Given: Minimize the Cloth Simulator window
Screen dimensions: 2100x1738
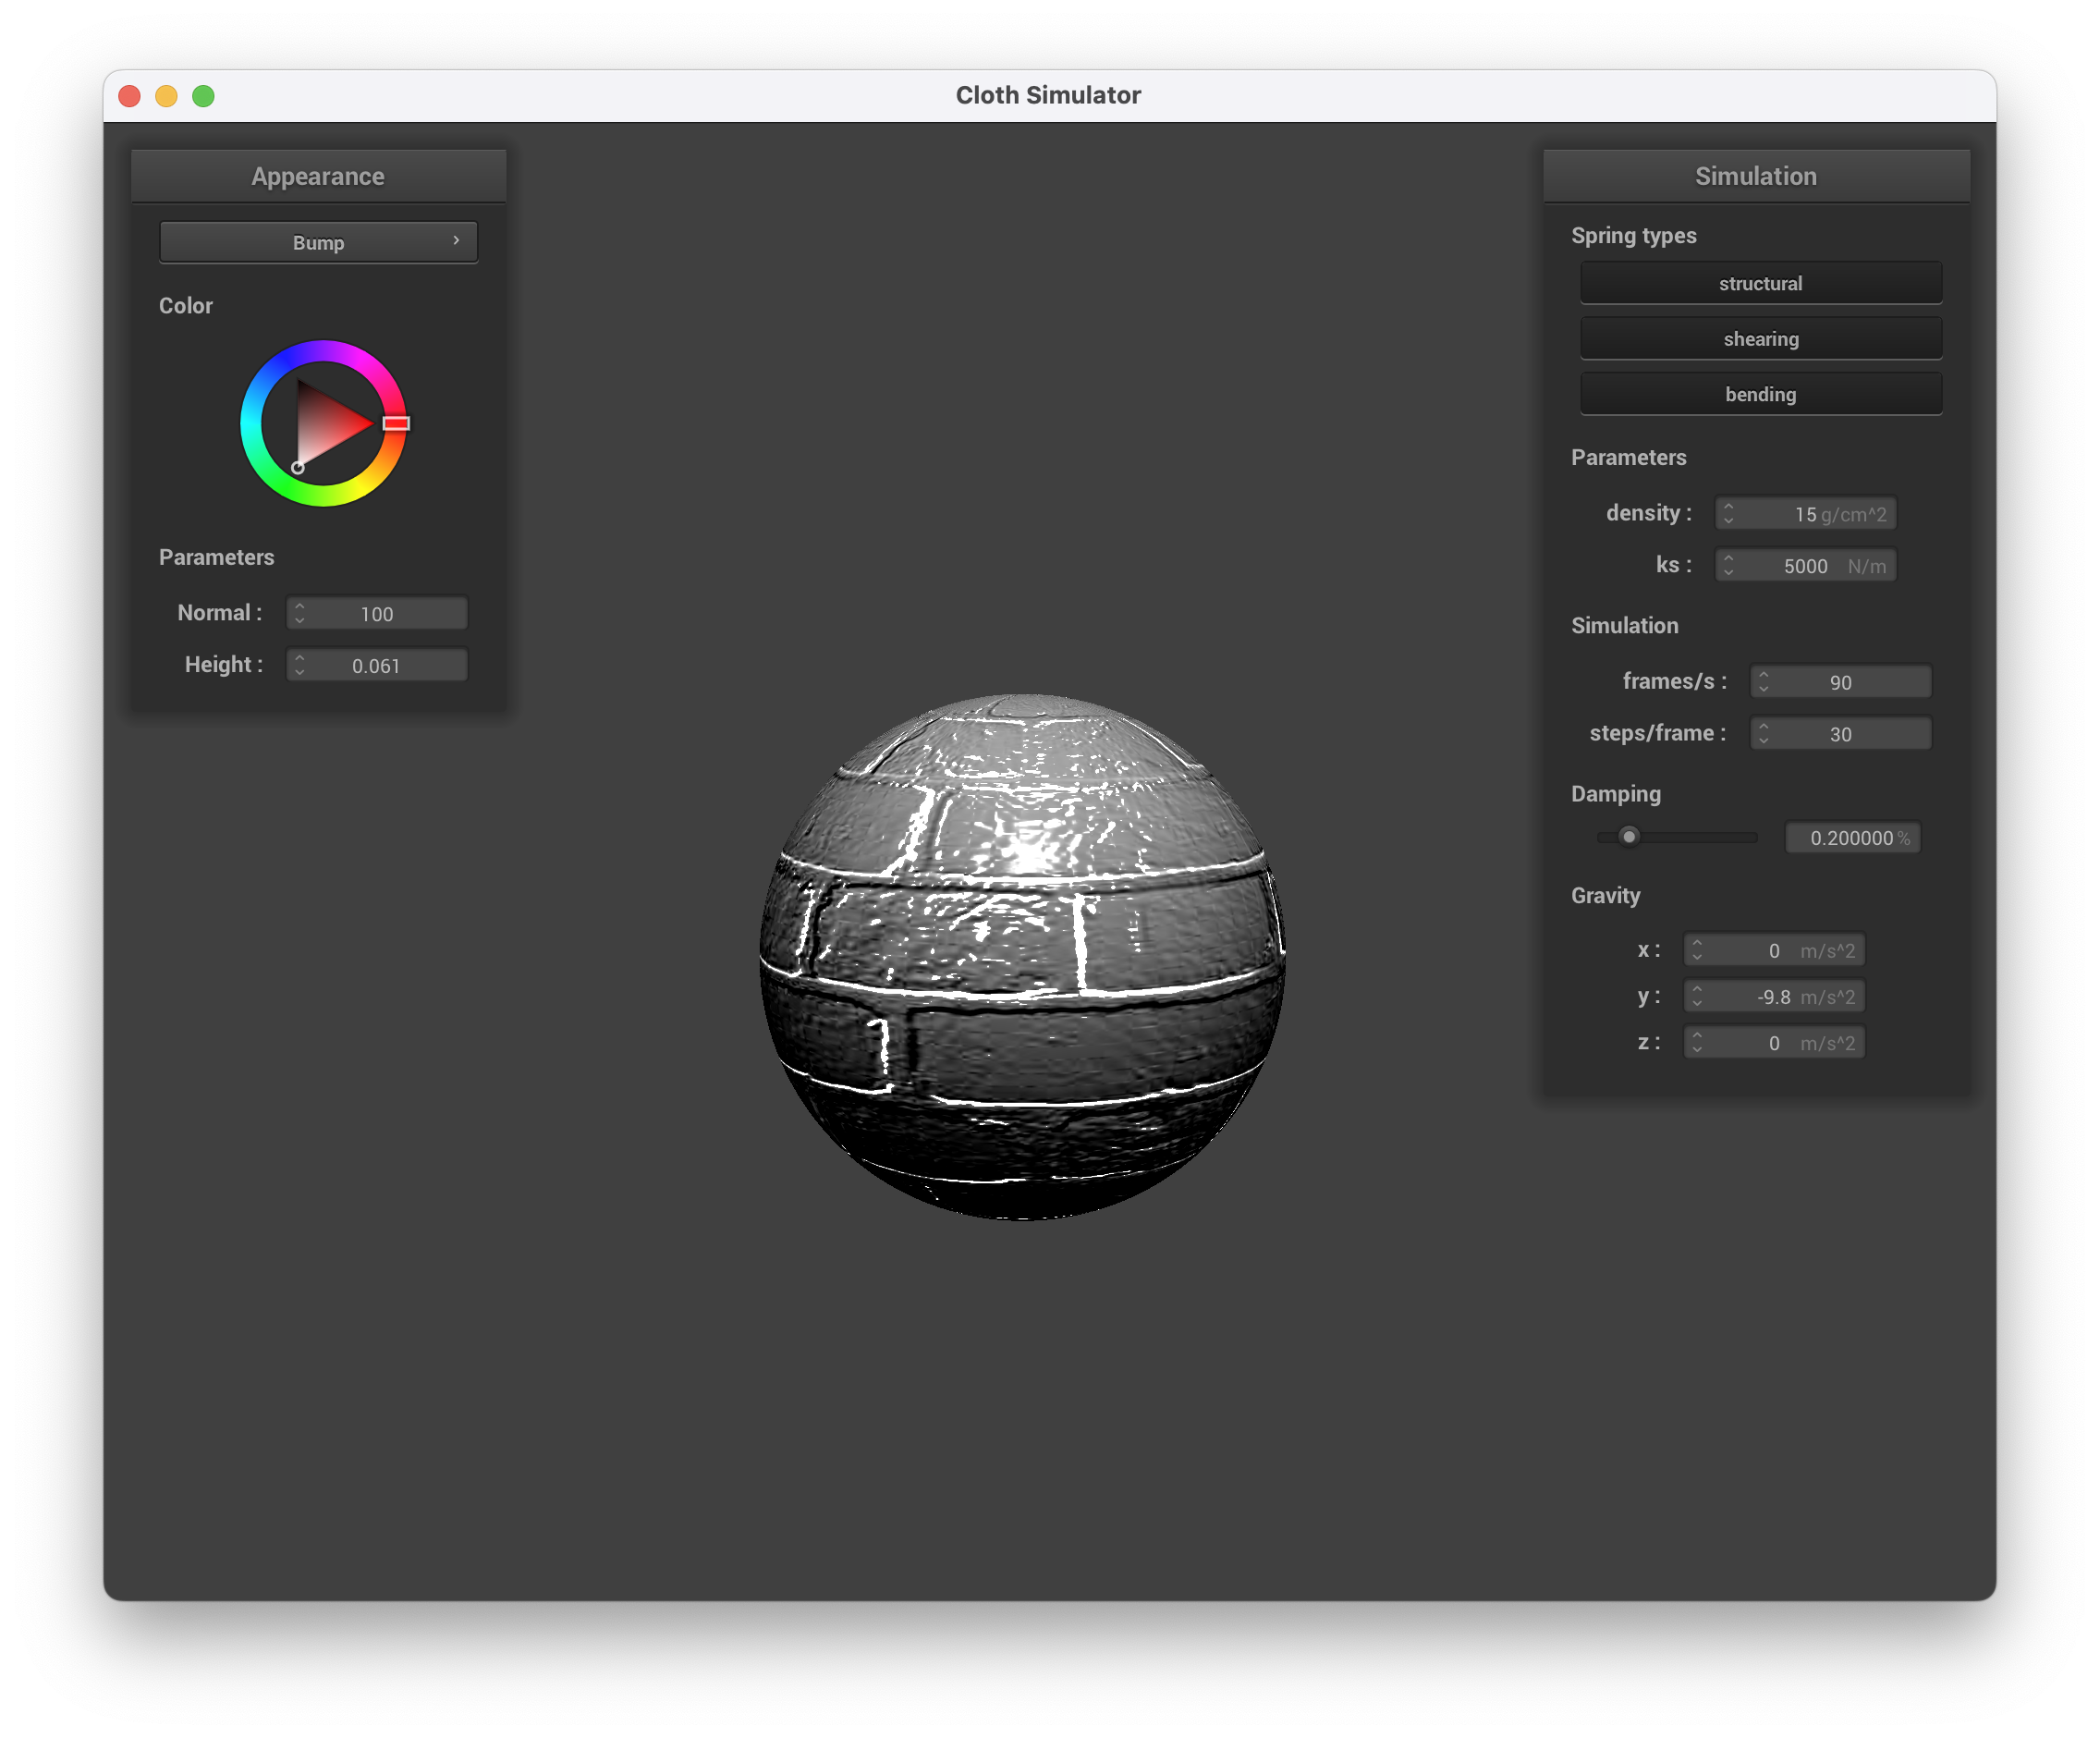Looking at the screenshot, I should point(166,96).
